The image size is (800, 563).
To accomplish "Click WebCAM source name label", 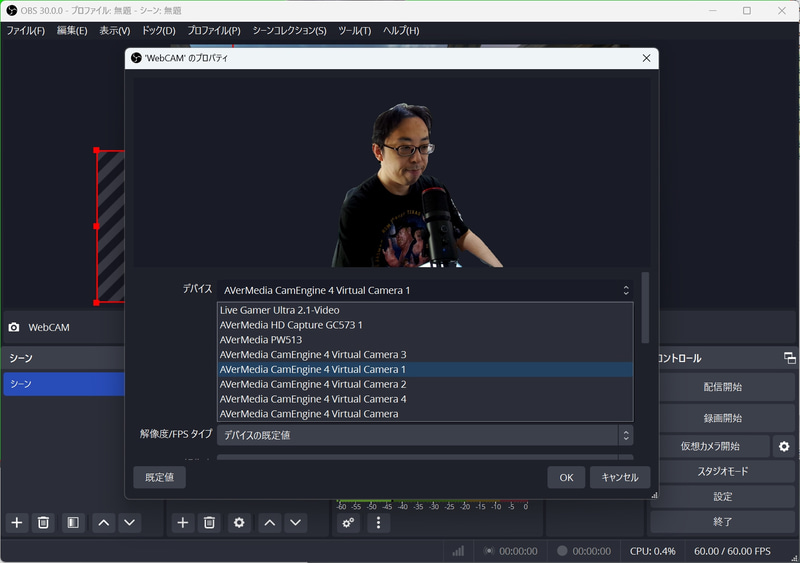I will point(49,328).
